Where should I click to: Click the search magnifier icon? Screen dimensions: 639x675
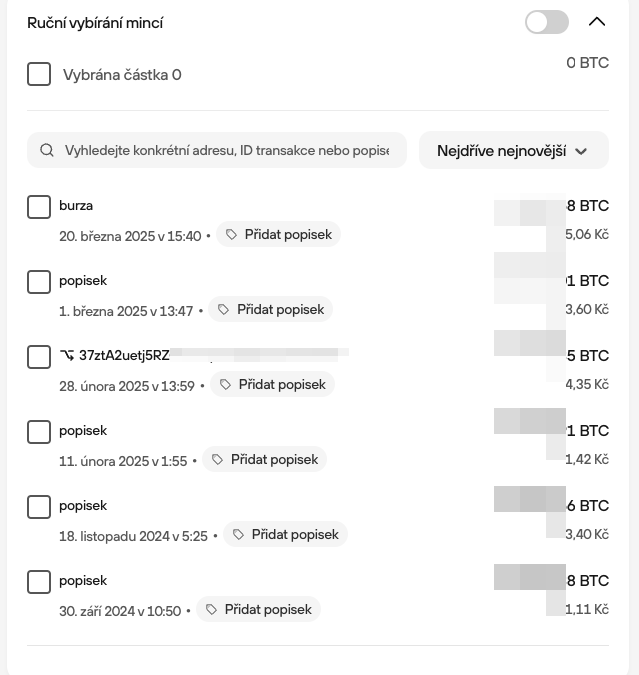47,150
